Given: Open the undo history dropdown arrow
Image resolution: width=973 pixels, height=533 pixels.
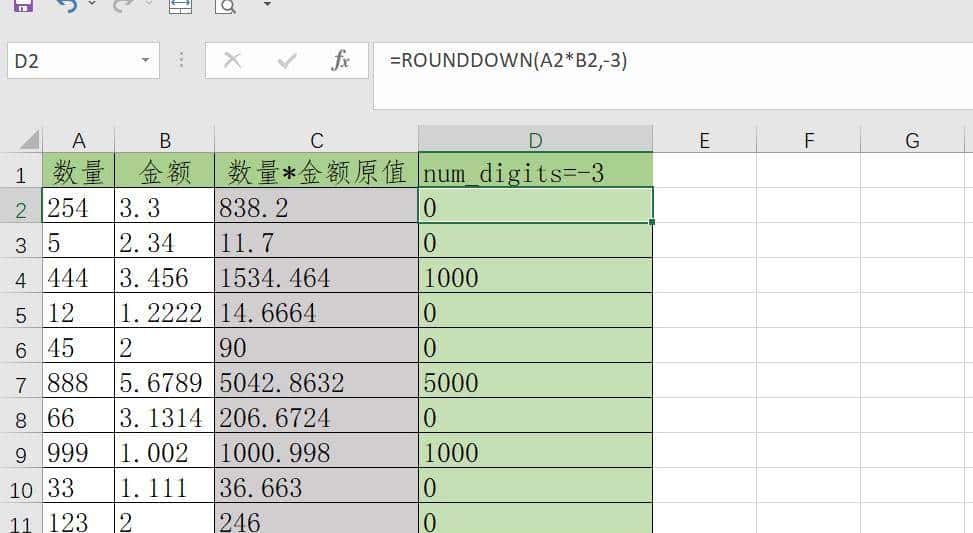Looking at the screenshot, I should [x=92, y=4].
